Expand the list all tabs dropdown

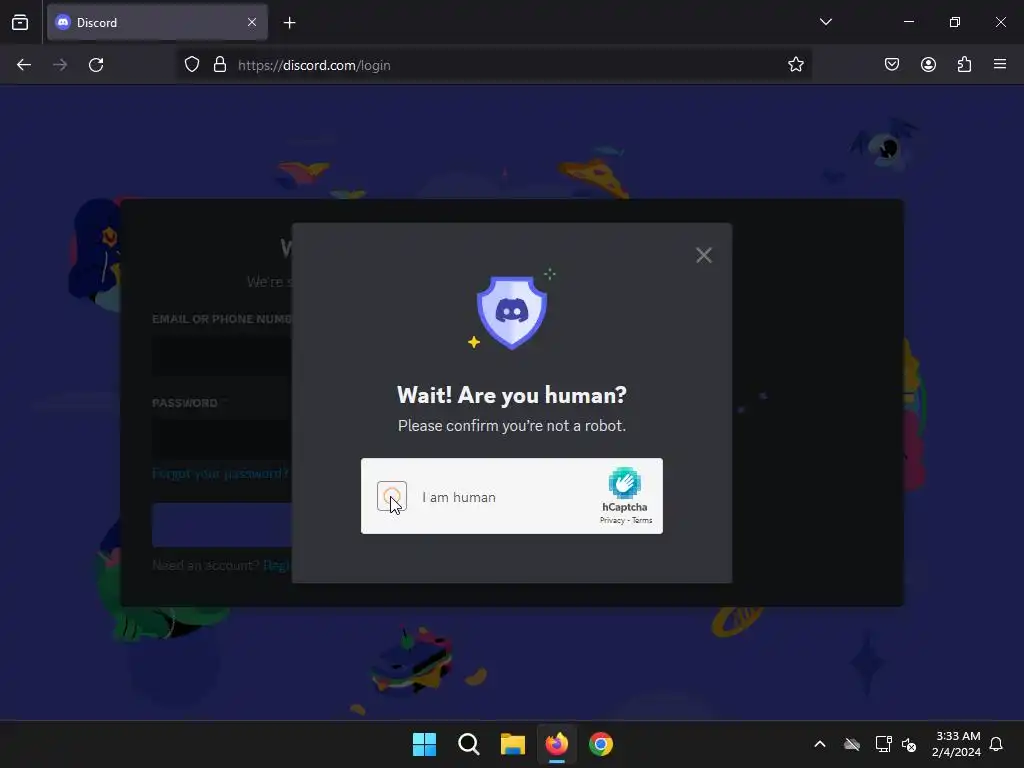[x=825, y=22]
